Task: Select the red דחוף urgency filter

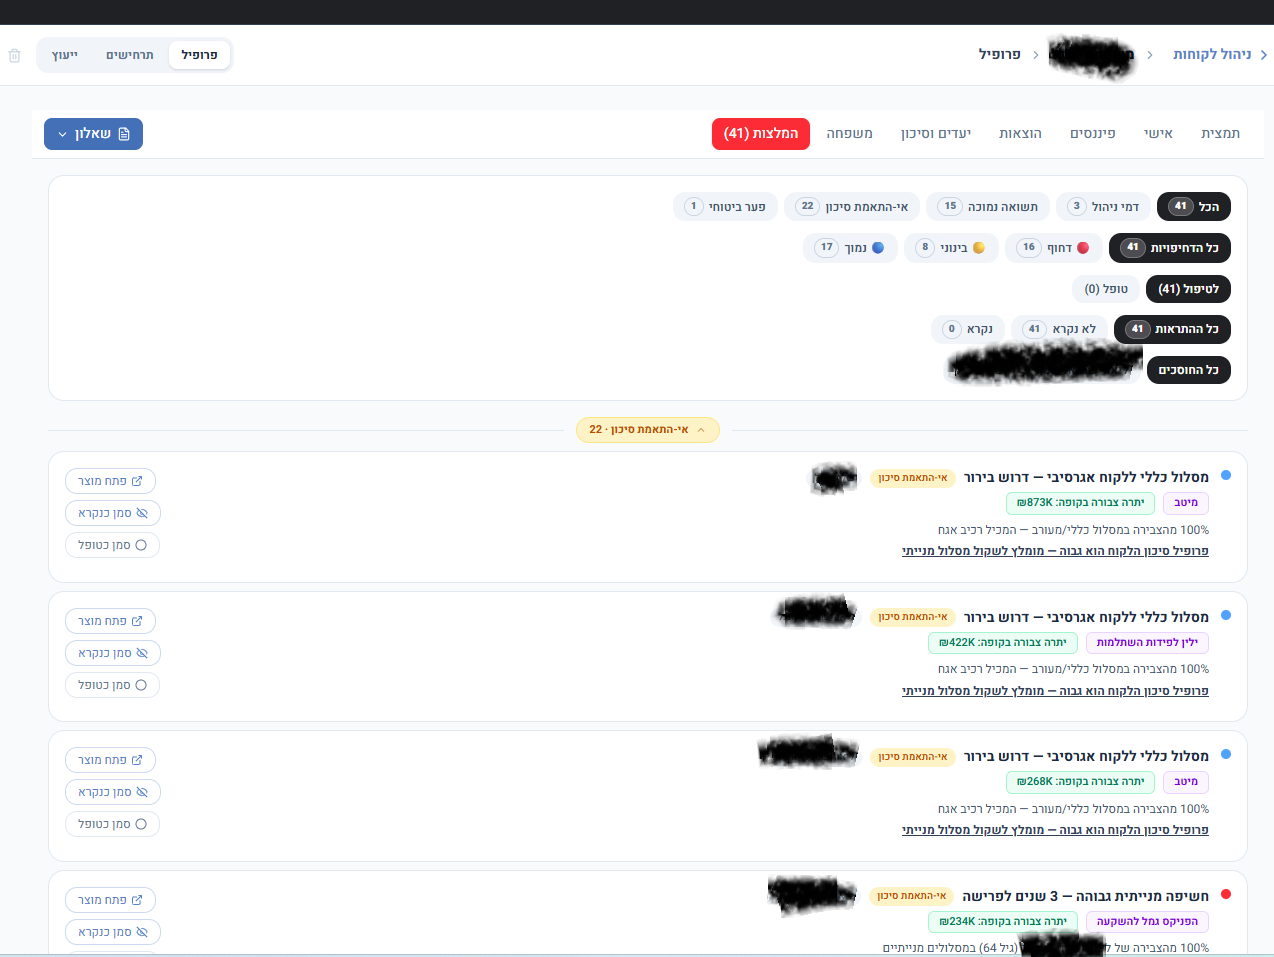Action: click(x=1054, y=248)
